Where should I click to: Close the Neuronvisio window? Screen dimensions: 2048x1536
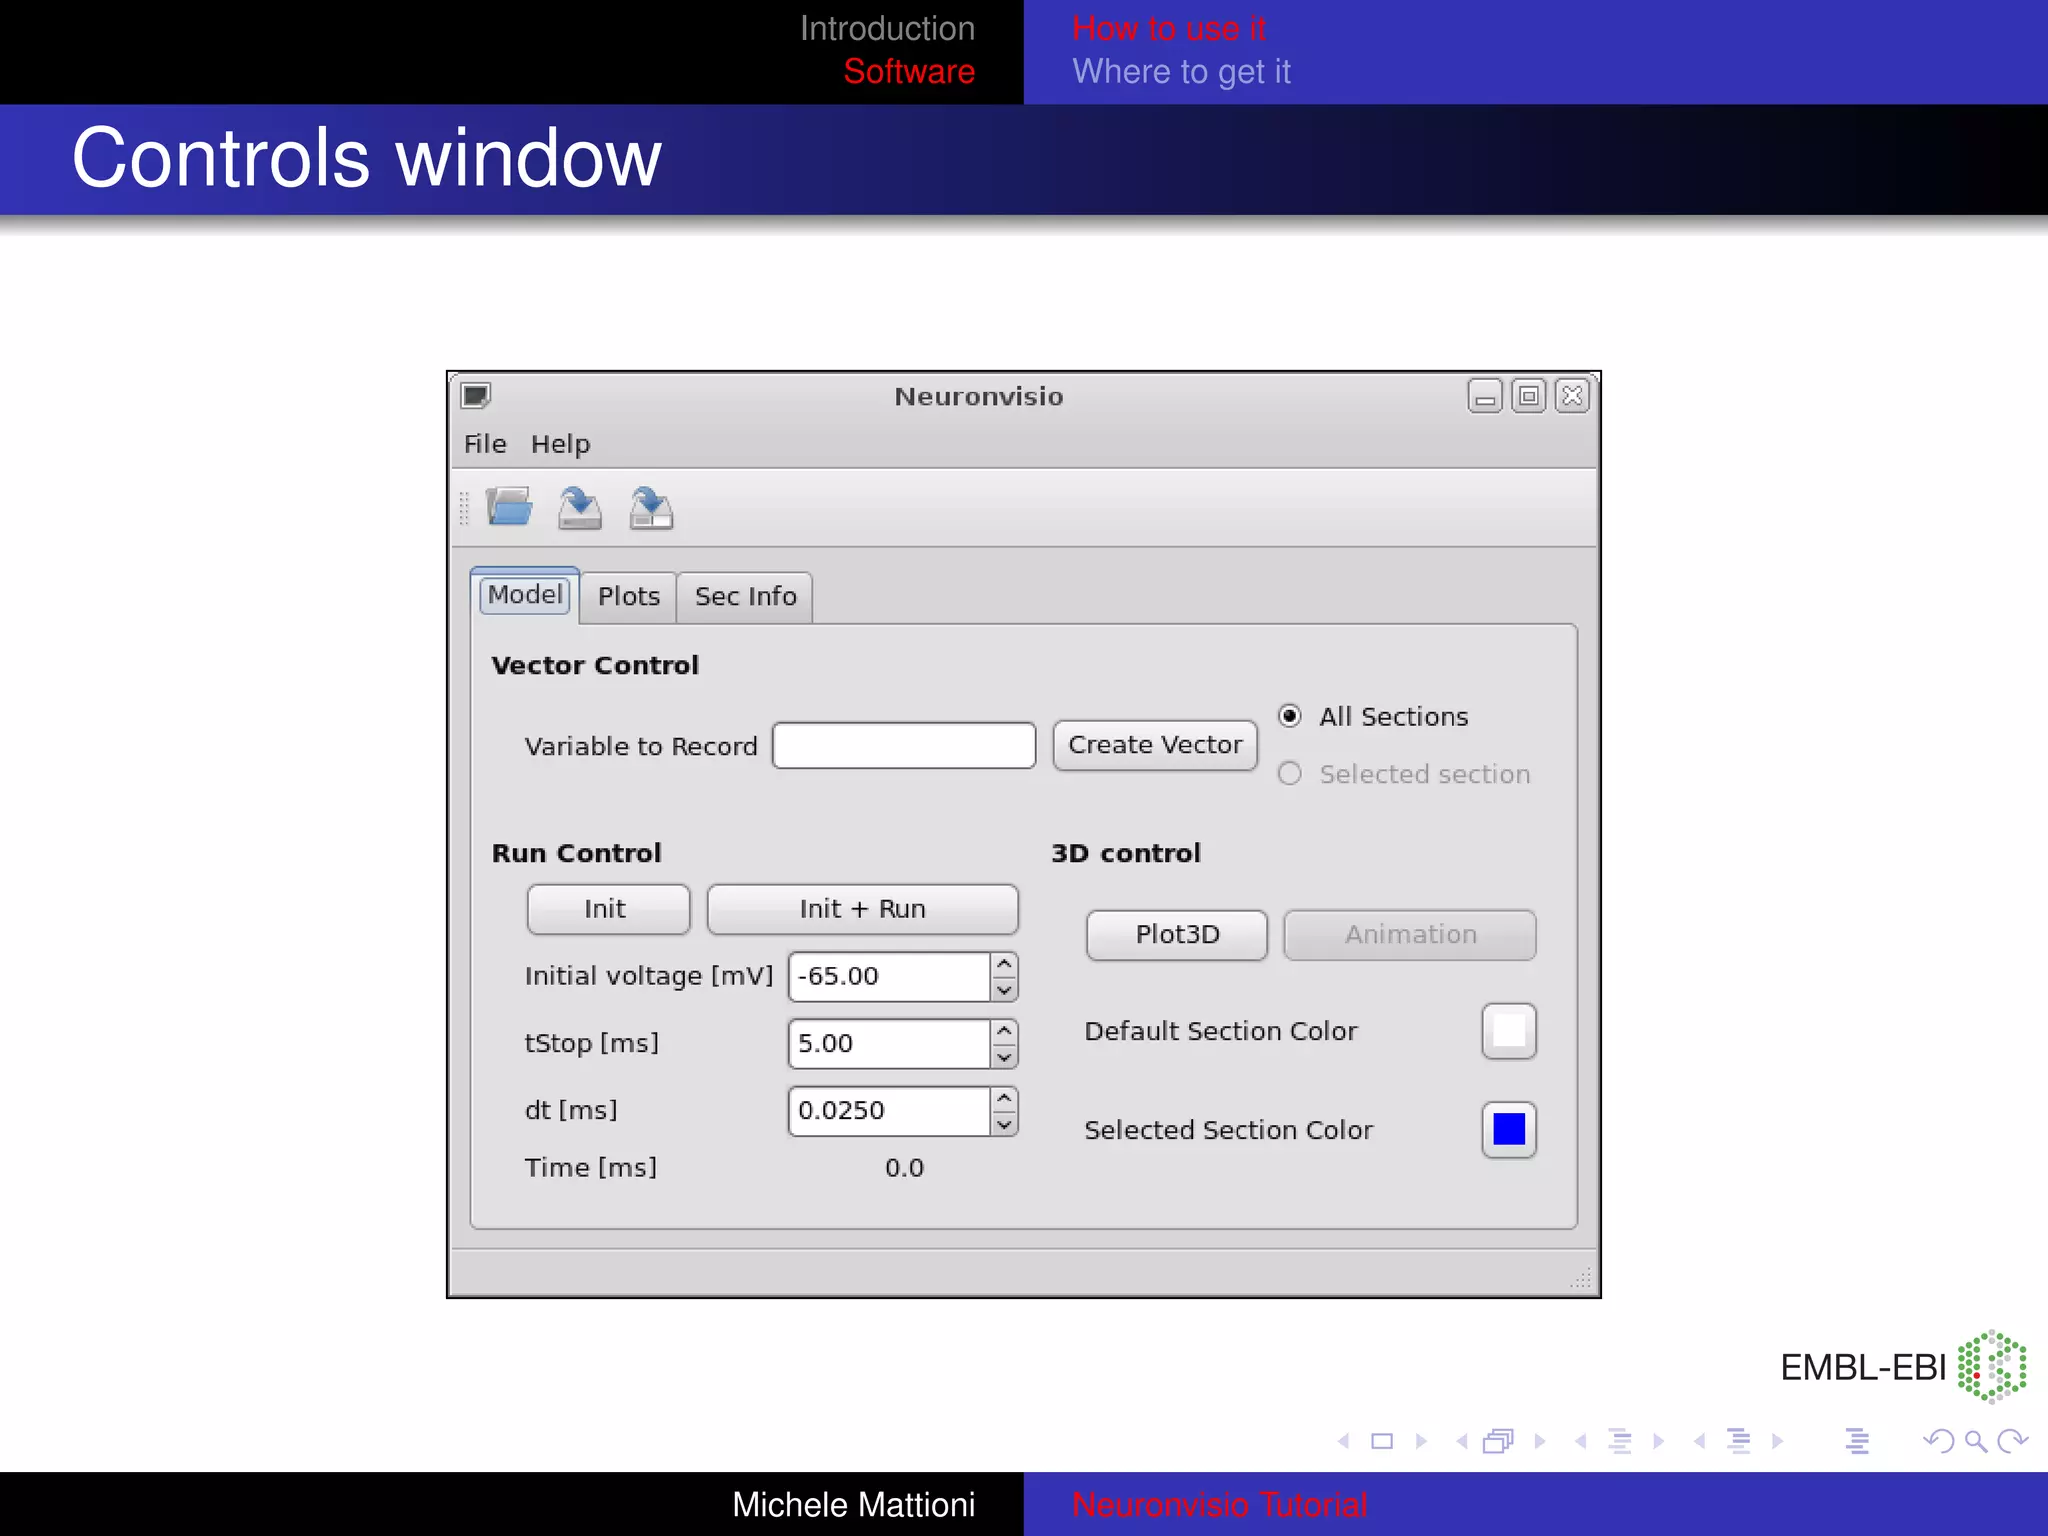click(1573, 397)
